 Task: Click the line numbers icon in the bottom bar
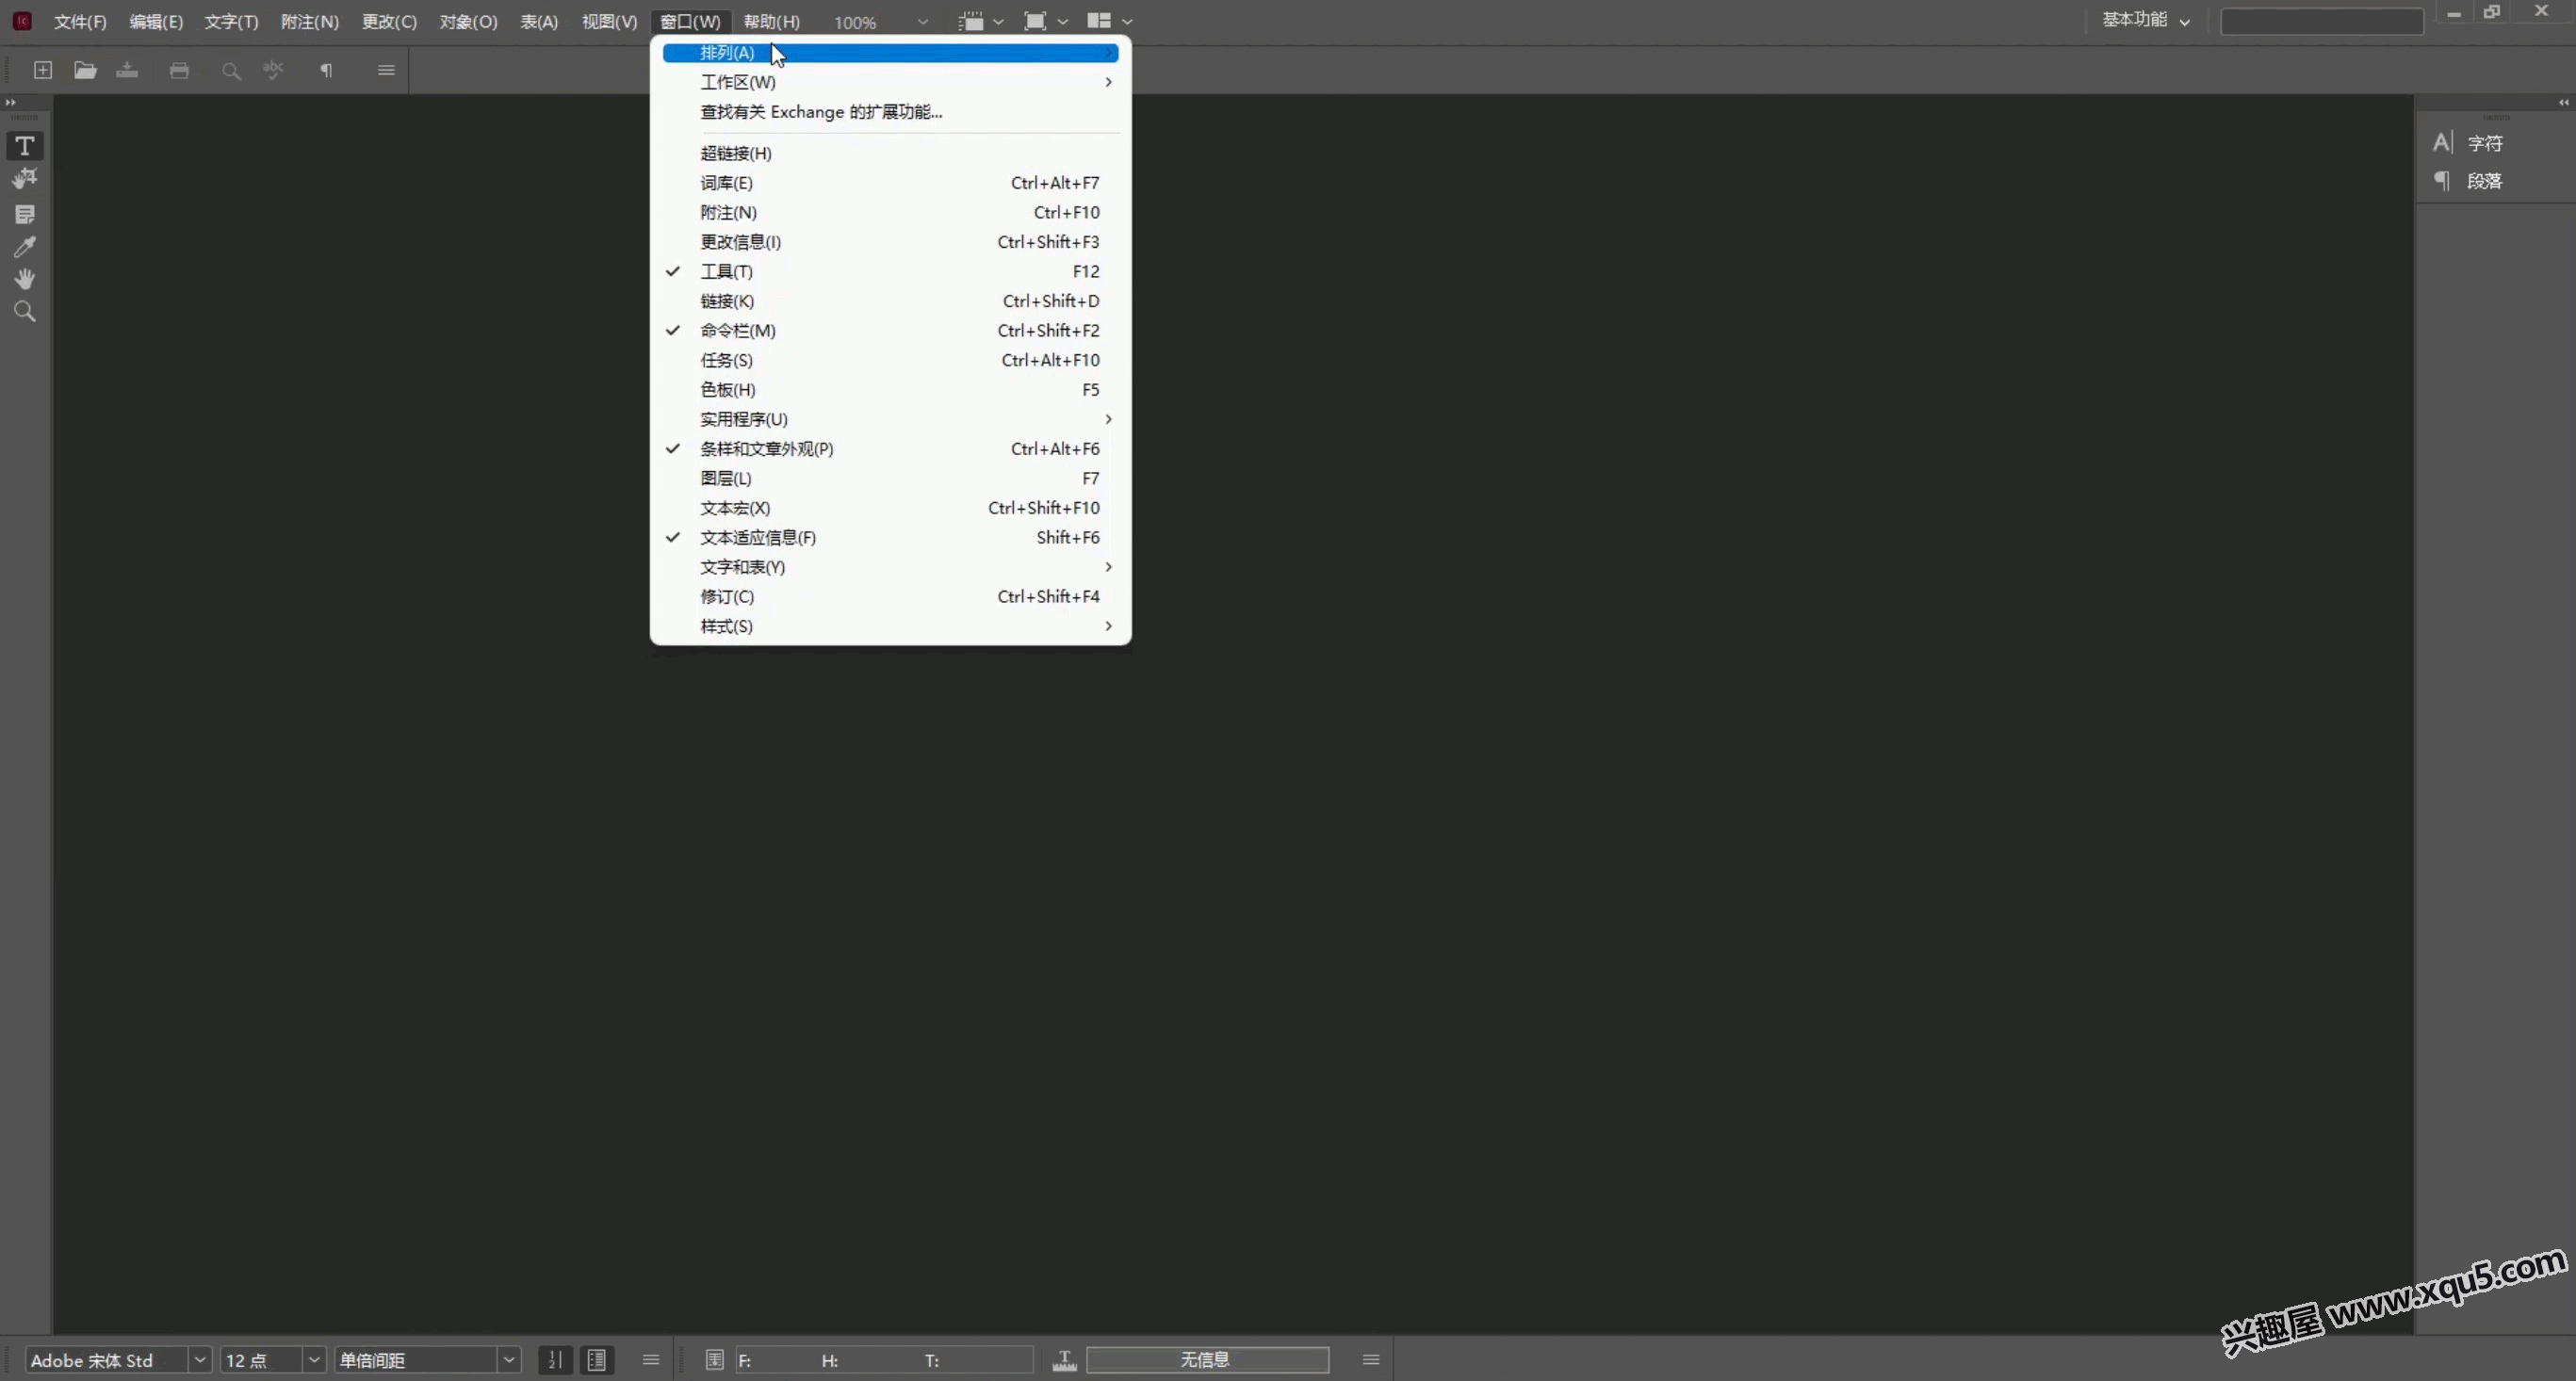coord(555,1360)
